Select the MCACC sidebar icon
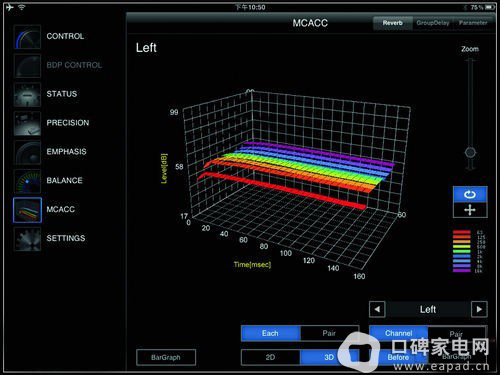 [27, 210]
